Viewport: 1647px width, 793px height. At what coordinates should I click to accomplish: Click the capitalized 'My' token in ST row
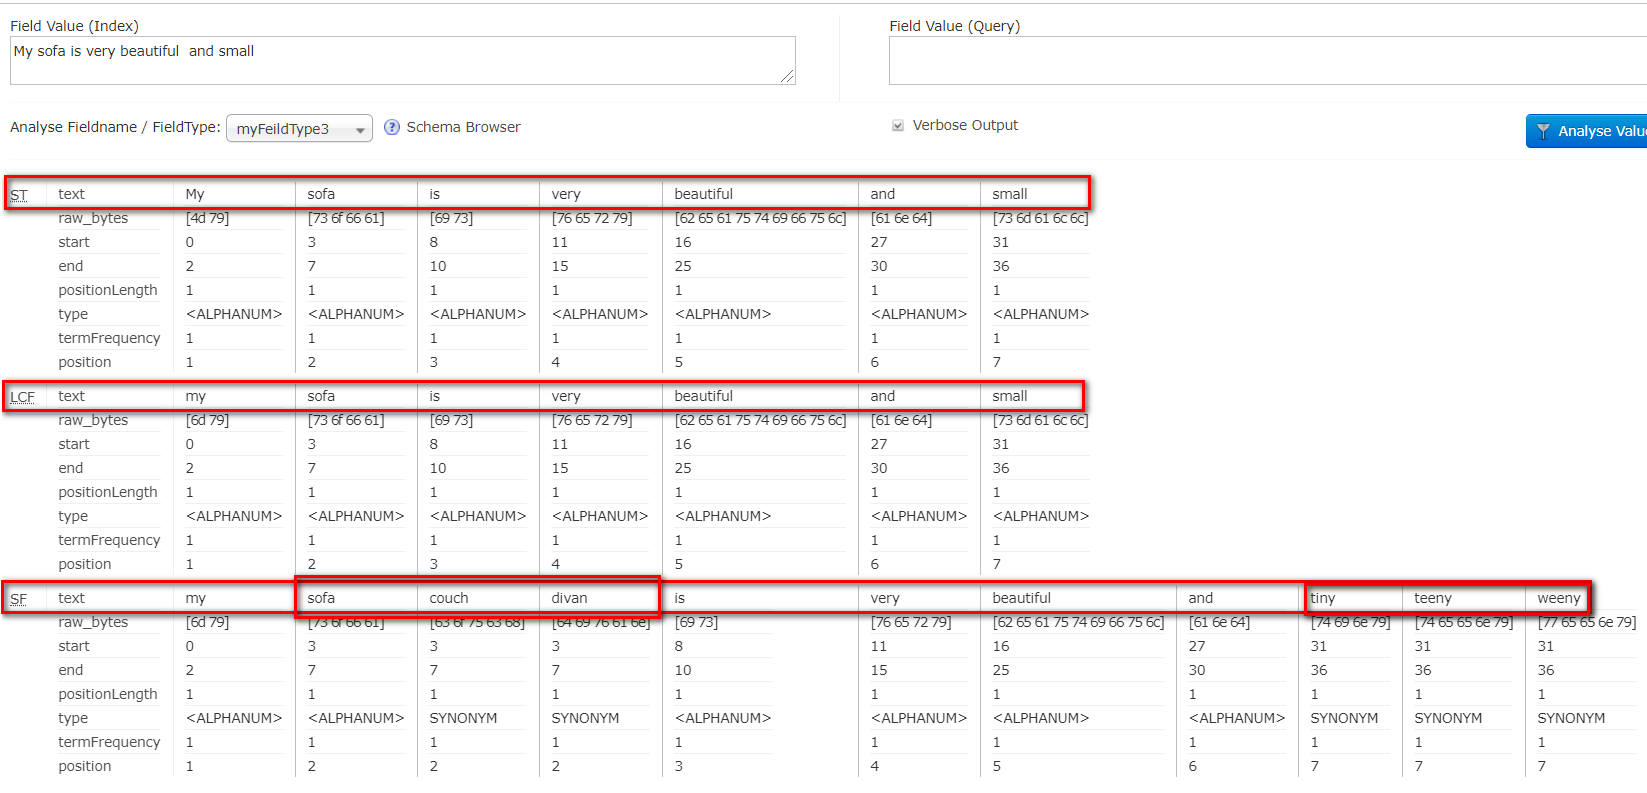[x=195, y=194]
